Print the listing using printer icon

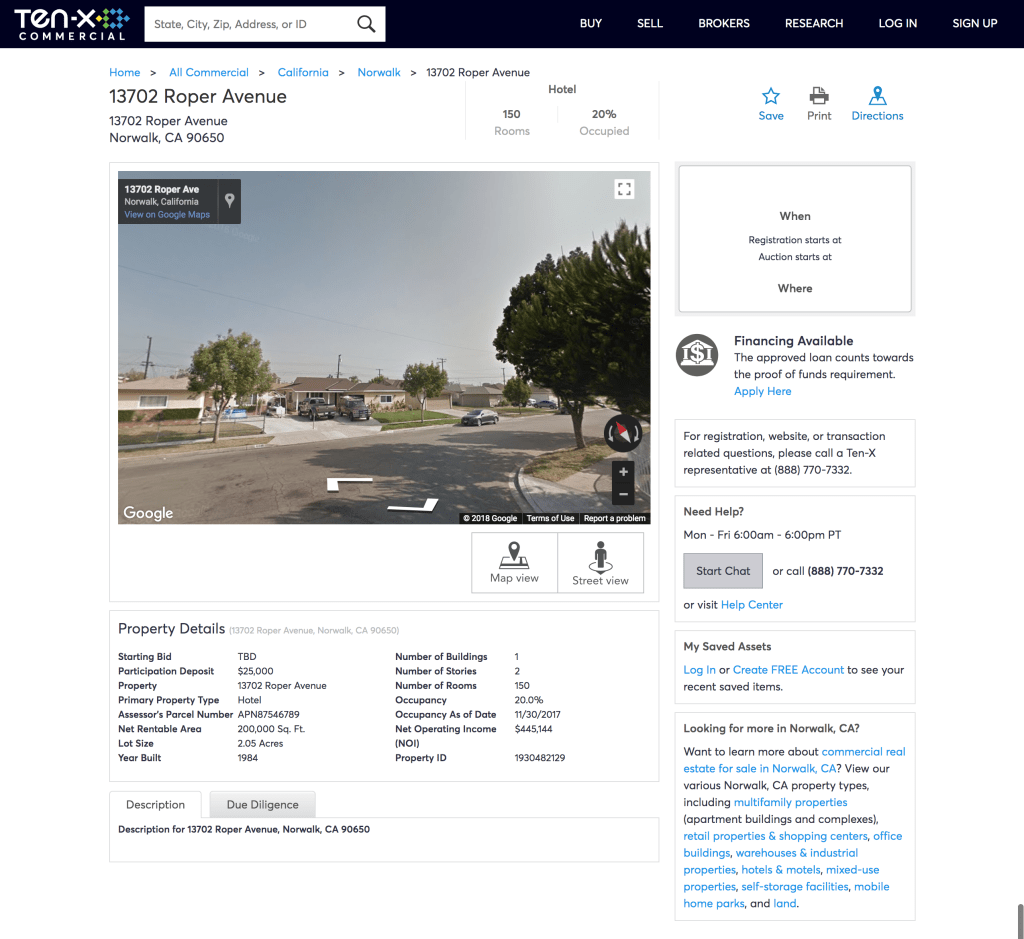pyautogui.click(x=819, y=97)
